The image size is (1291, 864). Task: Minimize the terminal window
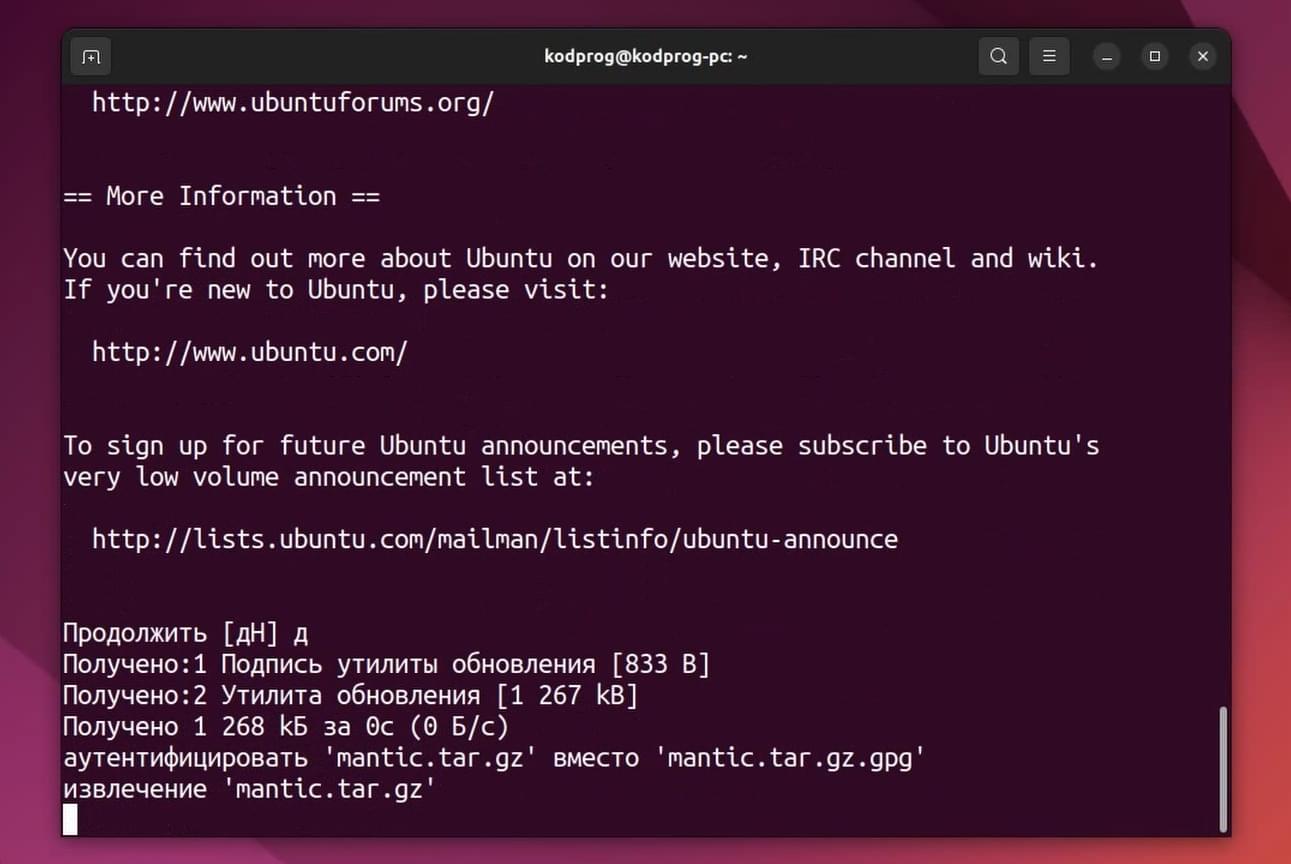point(1106,57)
